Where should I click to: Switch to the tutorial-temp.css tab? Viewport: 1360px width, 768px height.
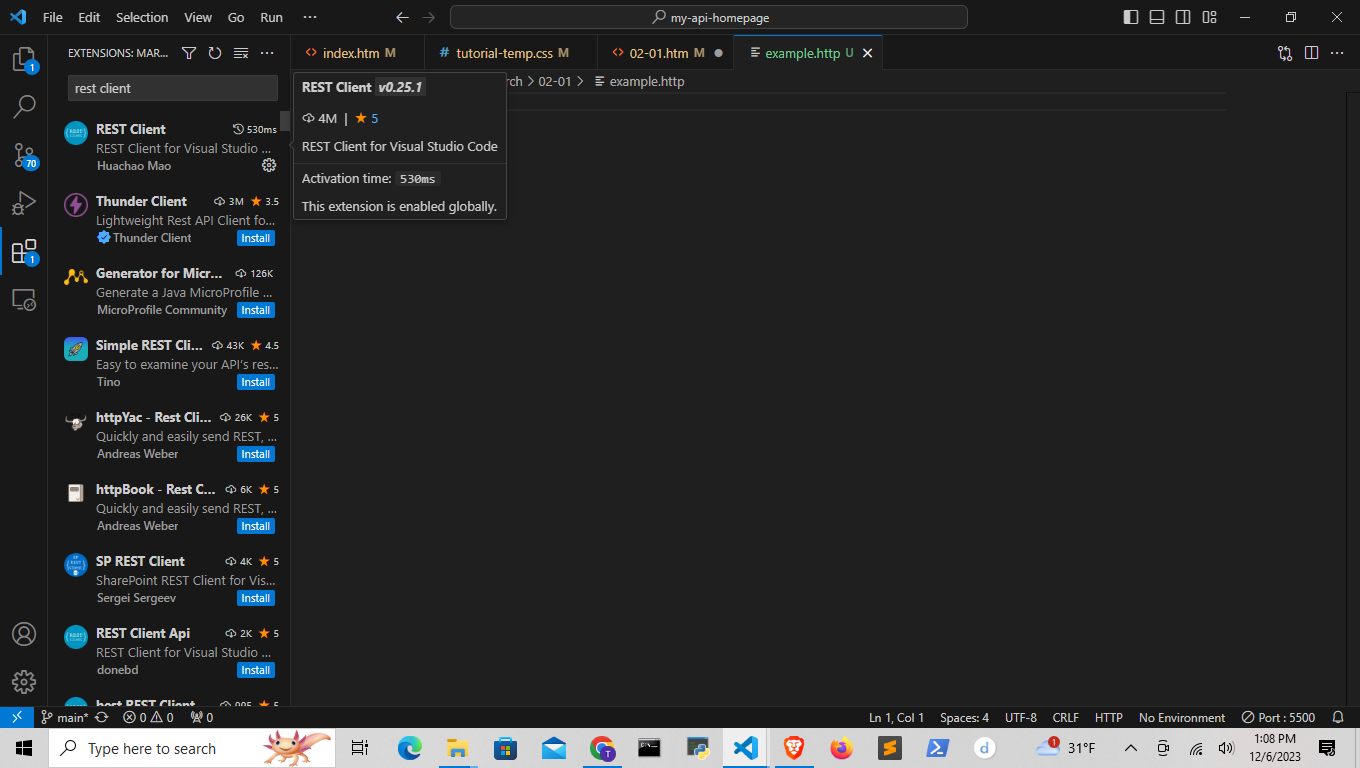point(511,53)
